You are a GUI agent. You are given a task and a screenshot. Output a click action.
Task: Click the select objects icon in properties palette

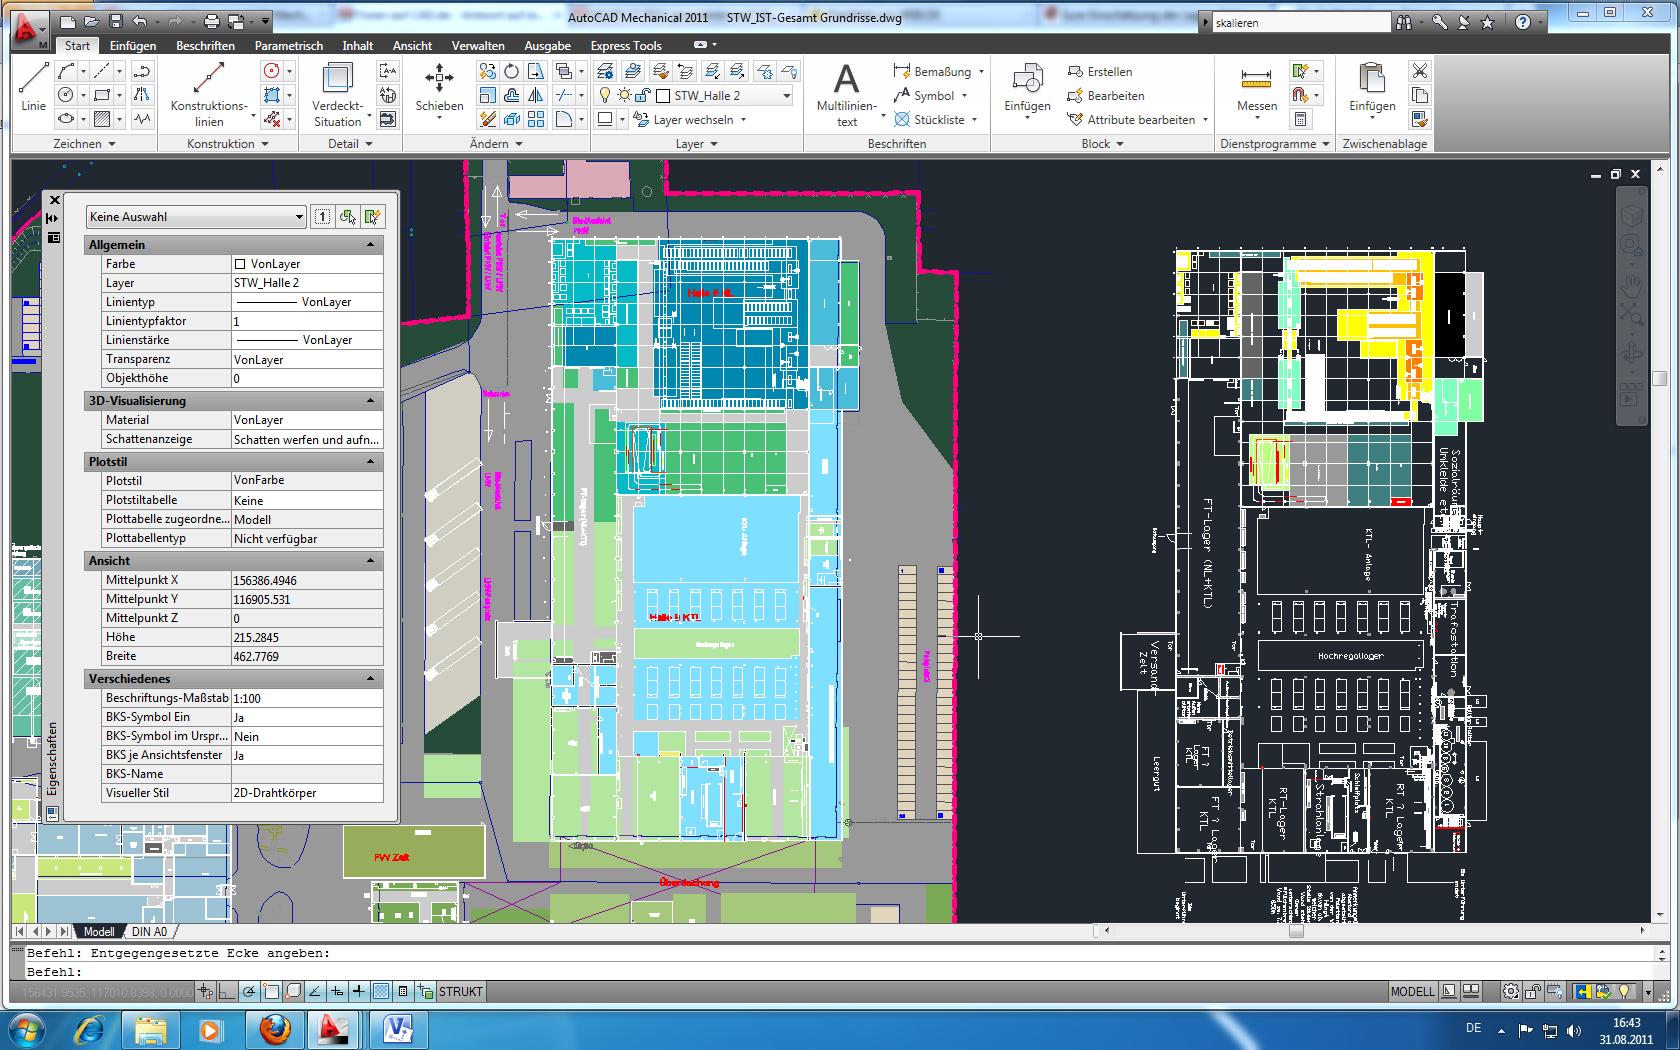[347, 217]
